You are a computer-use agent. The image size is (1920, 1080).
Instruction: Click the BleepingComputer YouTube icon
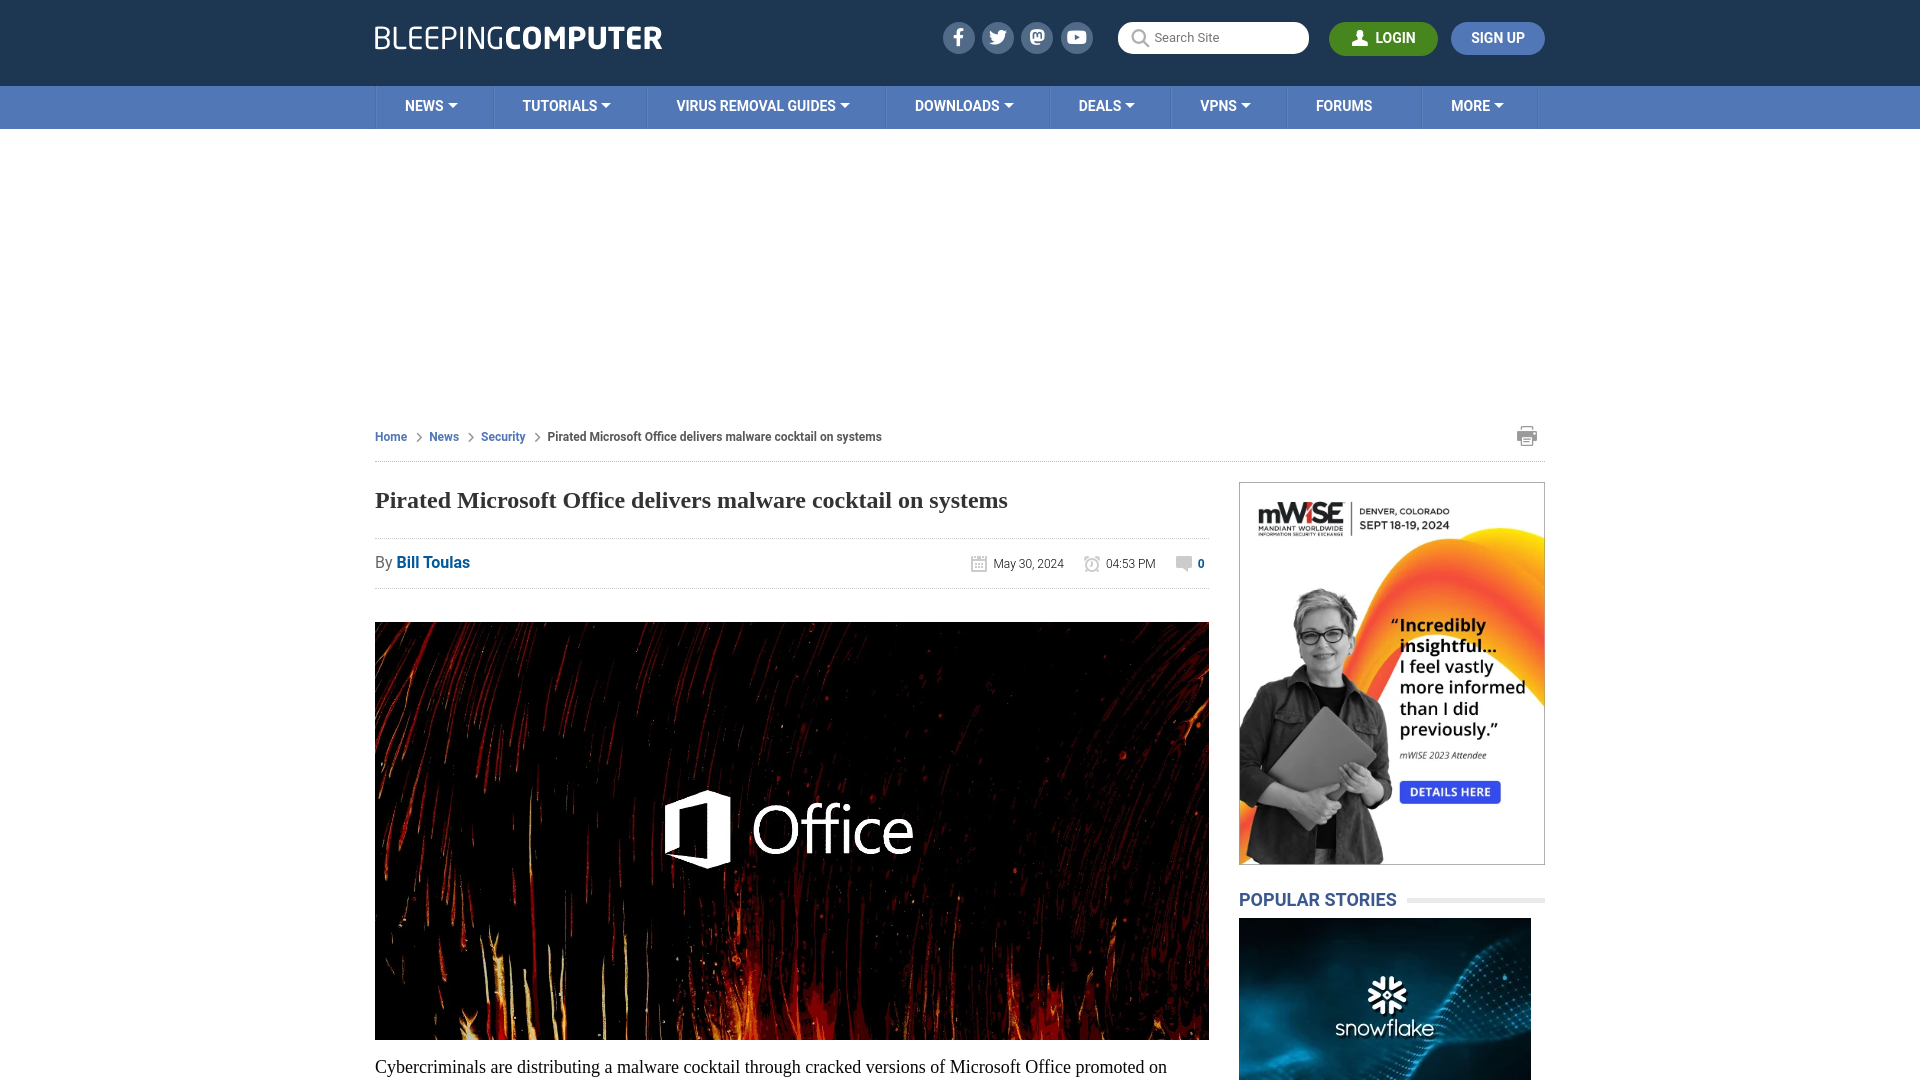point(1076,37)
